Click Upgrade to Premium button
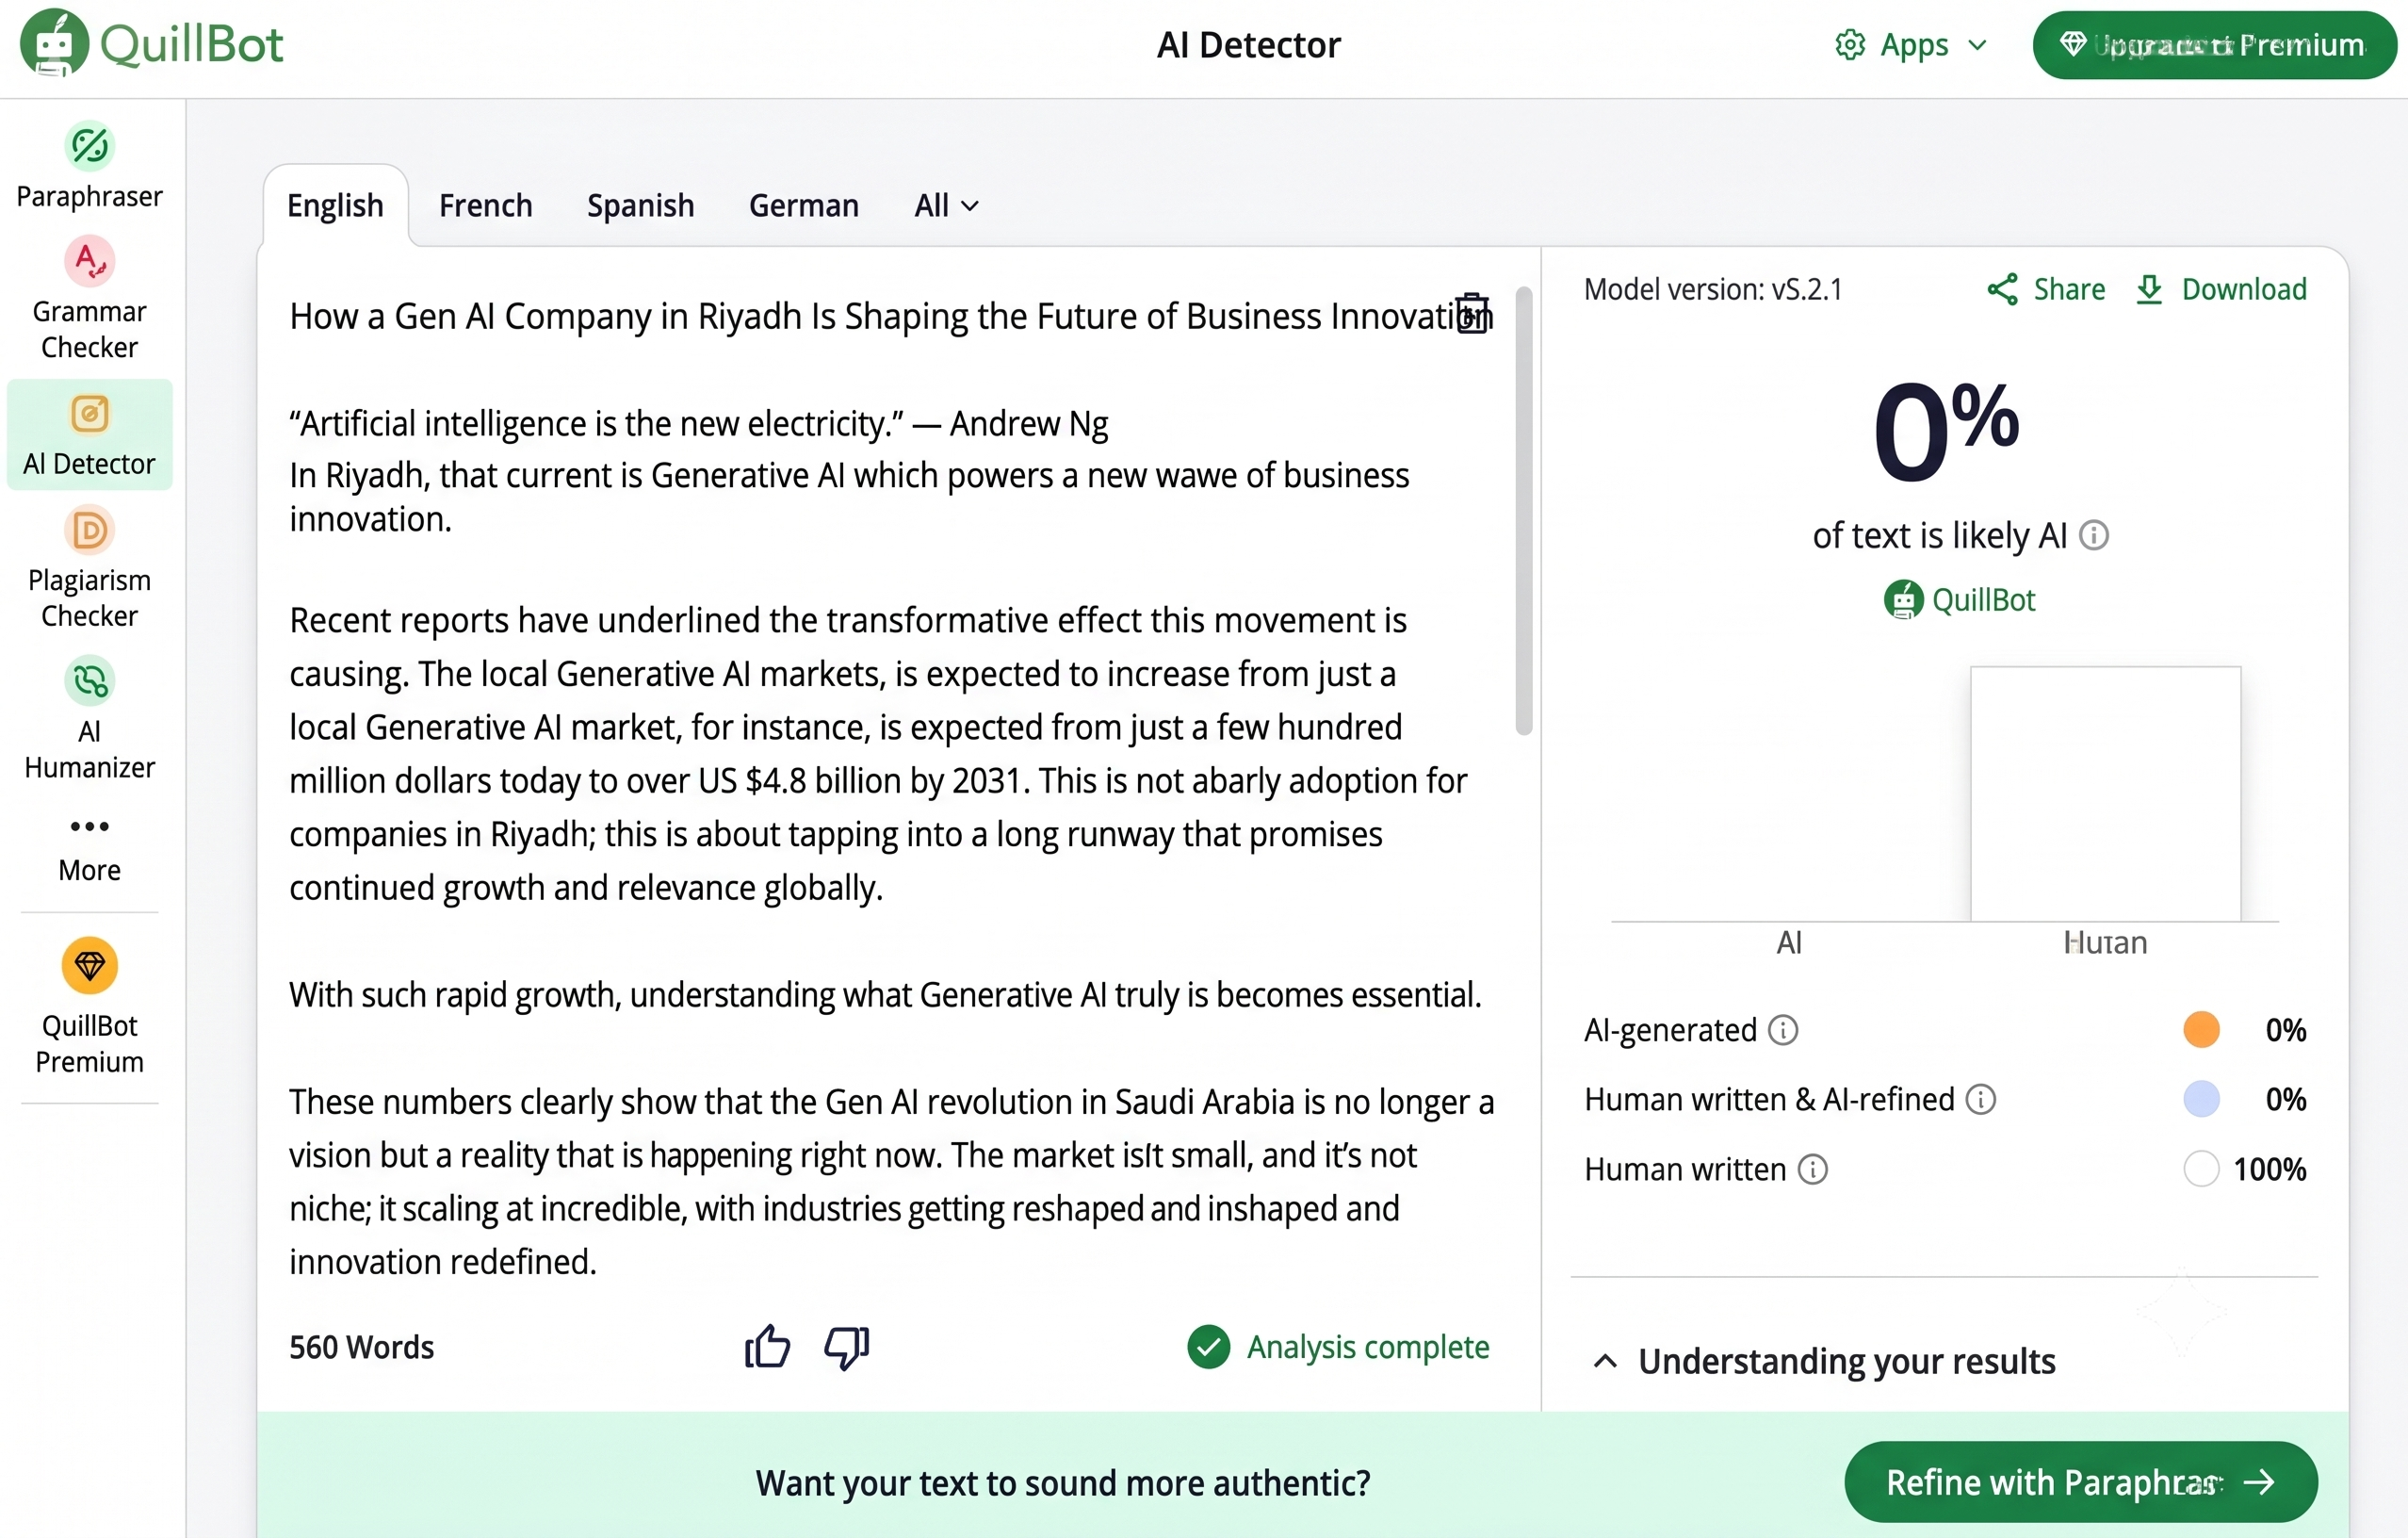The height and width of the screenshot is (1538, 2408). tap(2214, 45)
